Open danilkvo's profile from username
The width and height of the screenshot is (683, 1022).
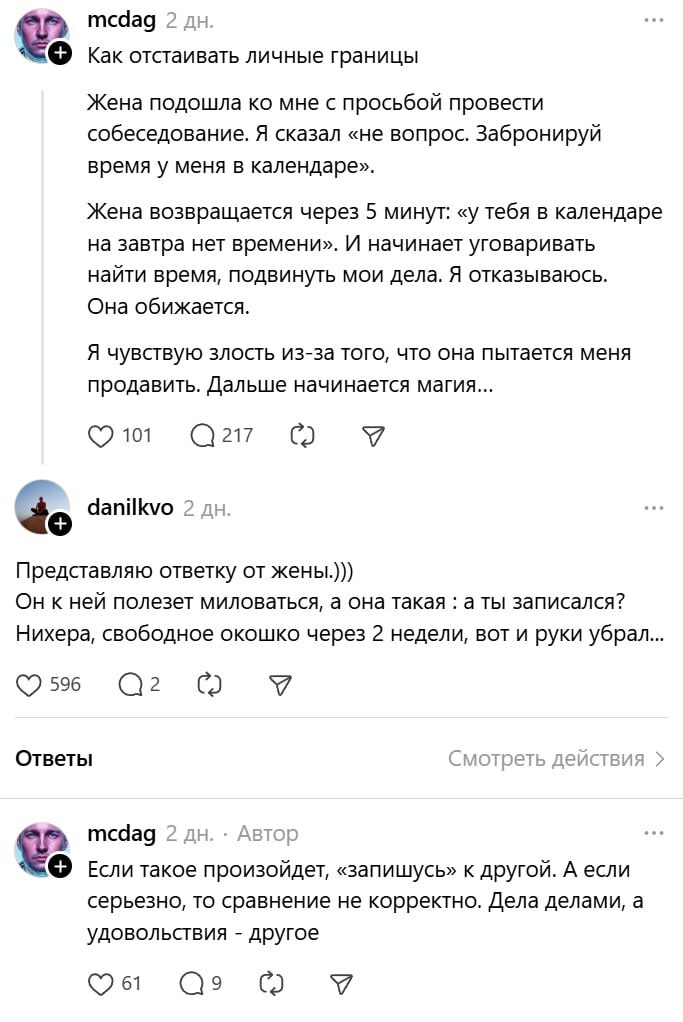[130, 508]
